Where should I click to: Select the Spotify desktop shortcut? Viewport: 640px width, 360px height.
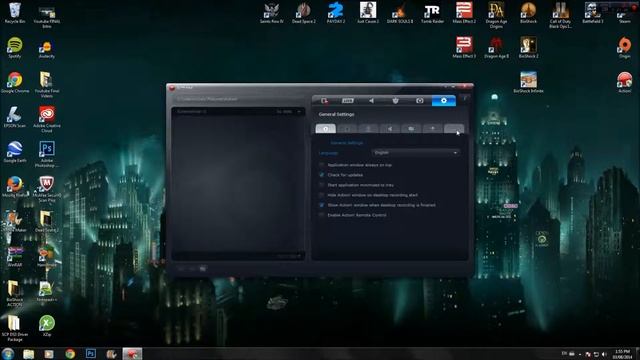[15, 47]
